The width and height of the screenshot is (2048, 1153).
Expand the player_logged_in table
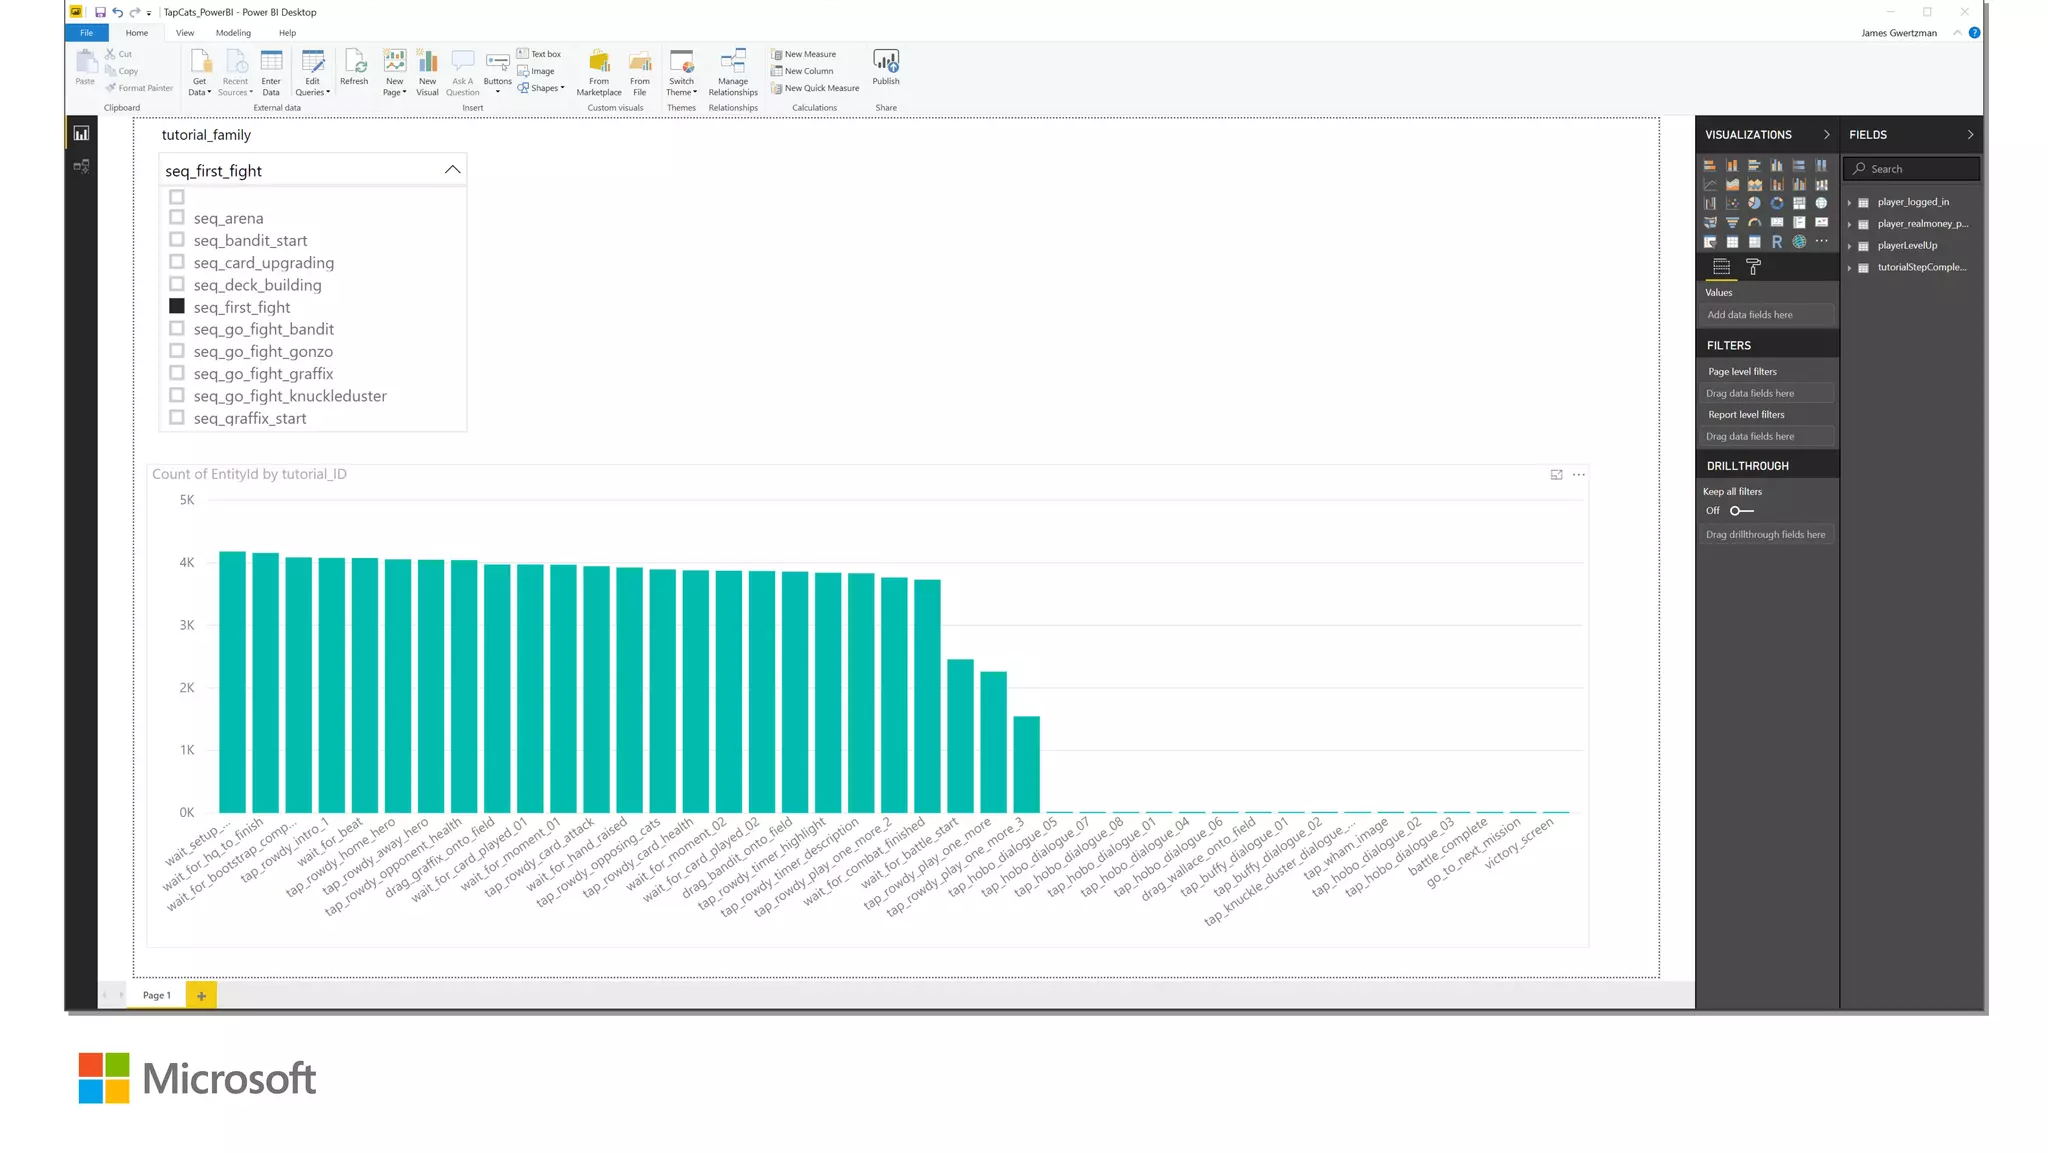tap(1849, 202)
